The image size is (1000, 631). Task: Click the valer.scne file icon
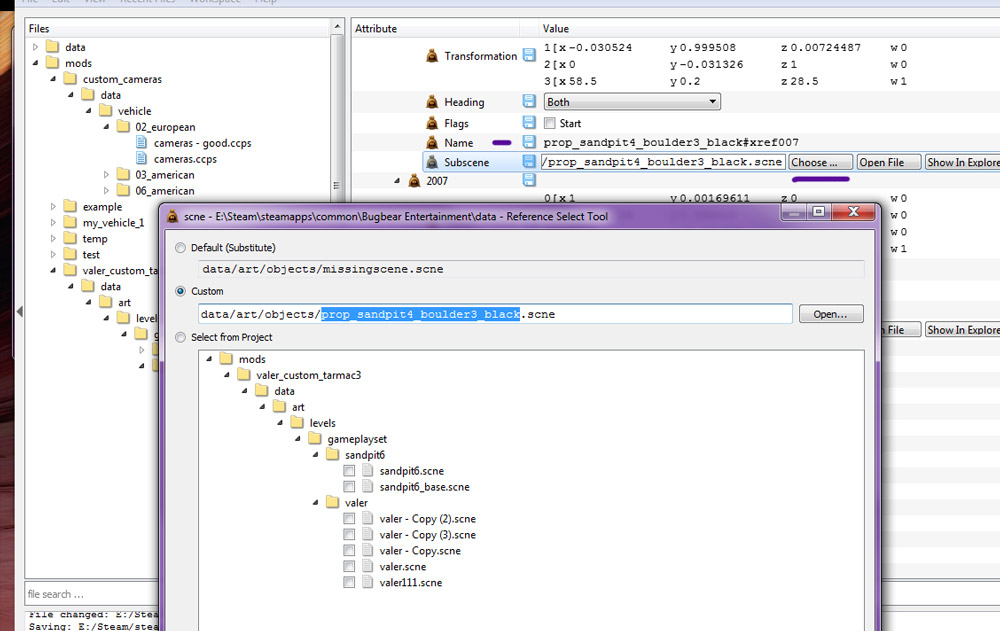click(x=367, y=566)
